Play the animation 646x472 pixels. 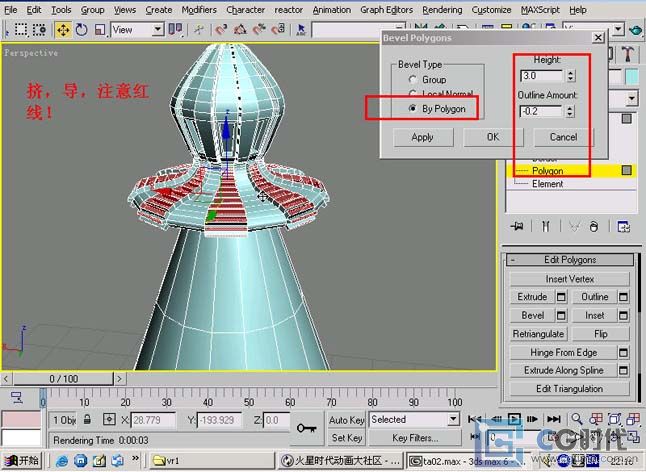coord(514,419)
